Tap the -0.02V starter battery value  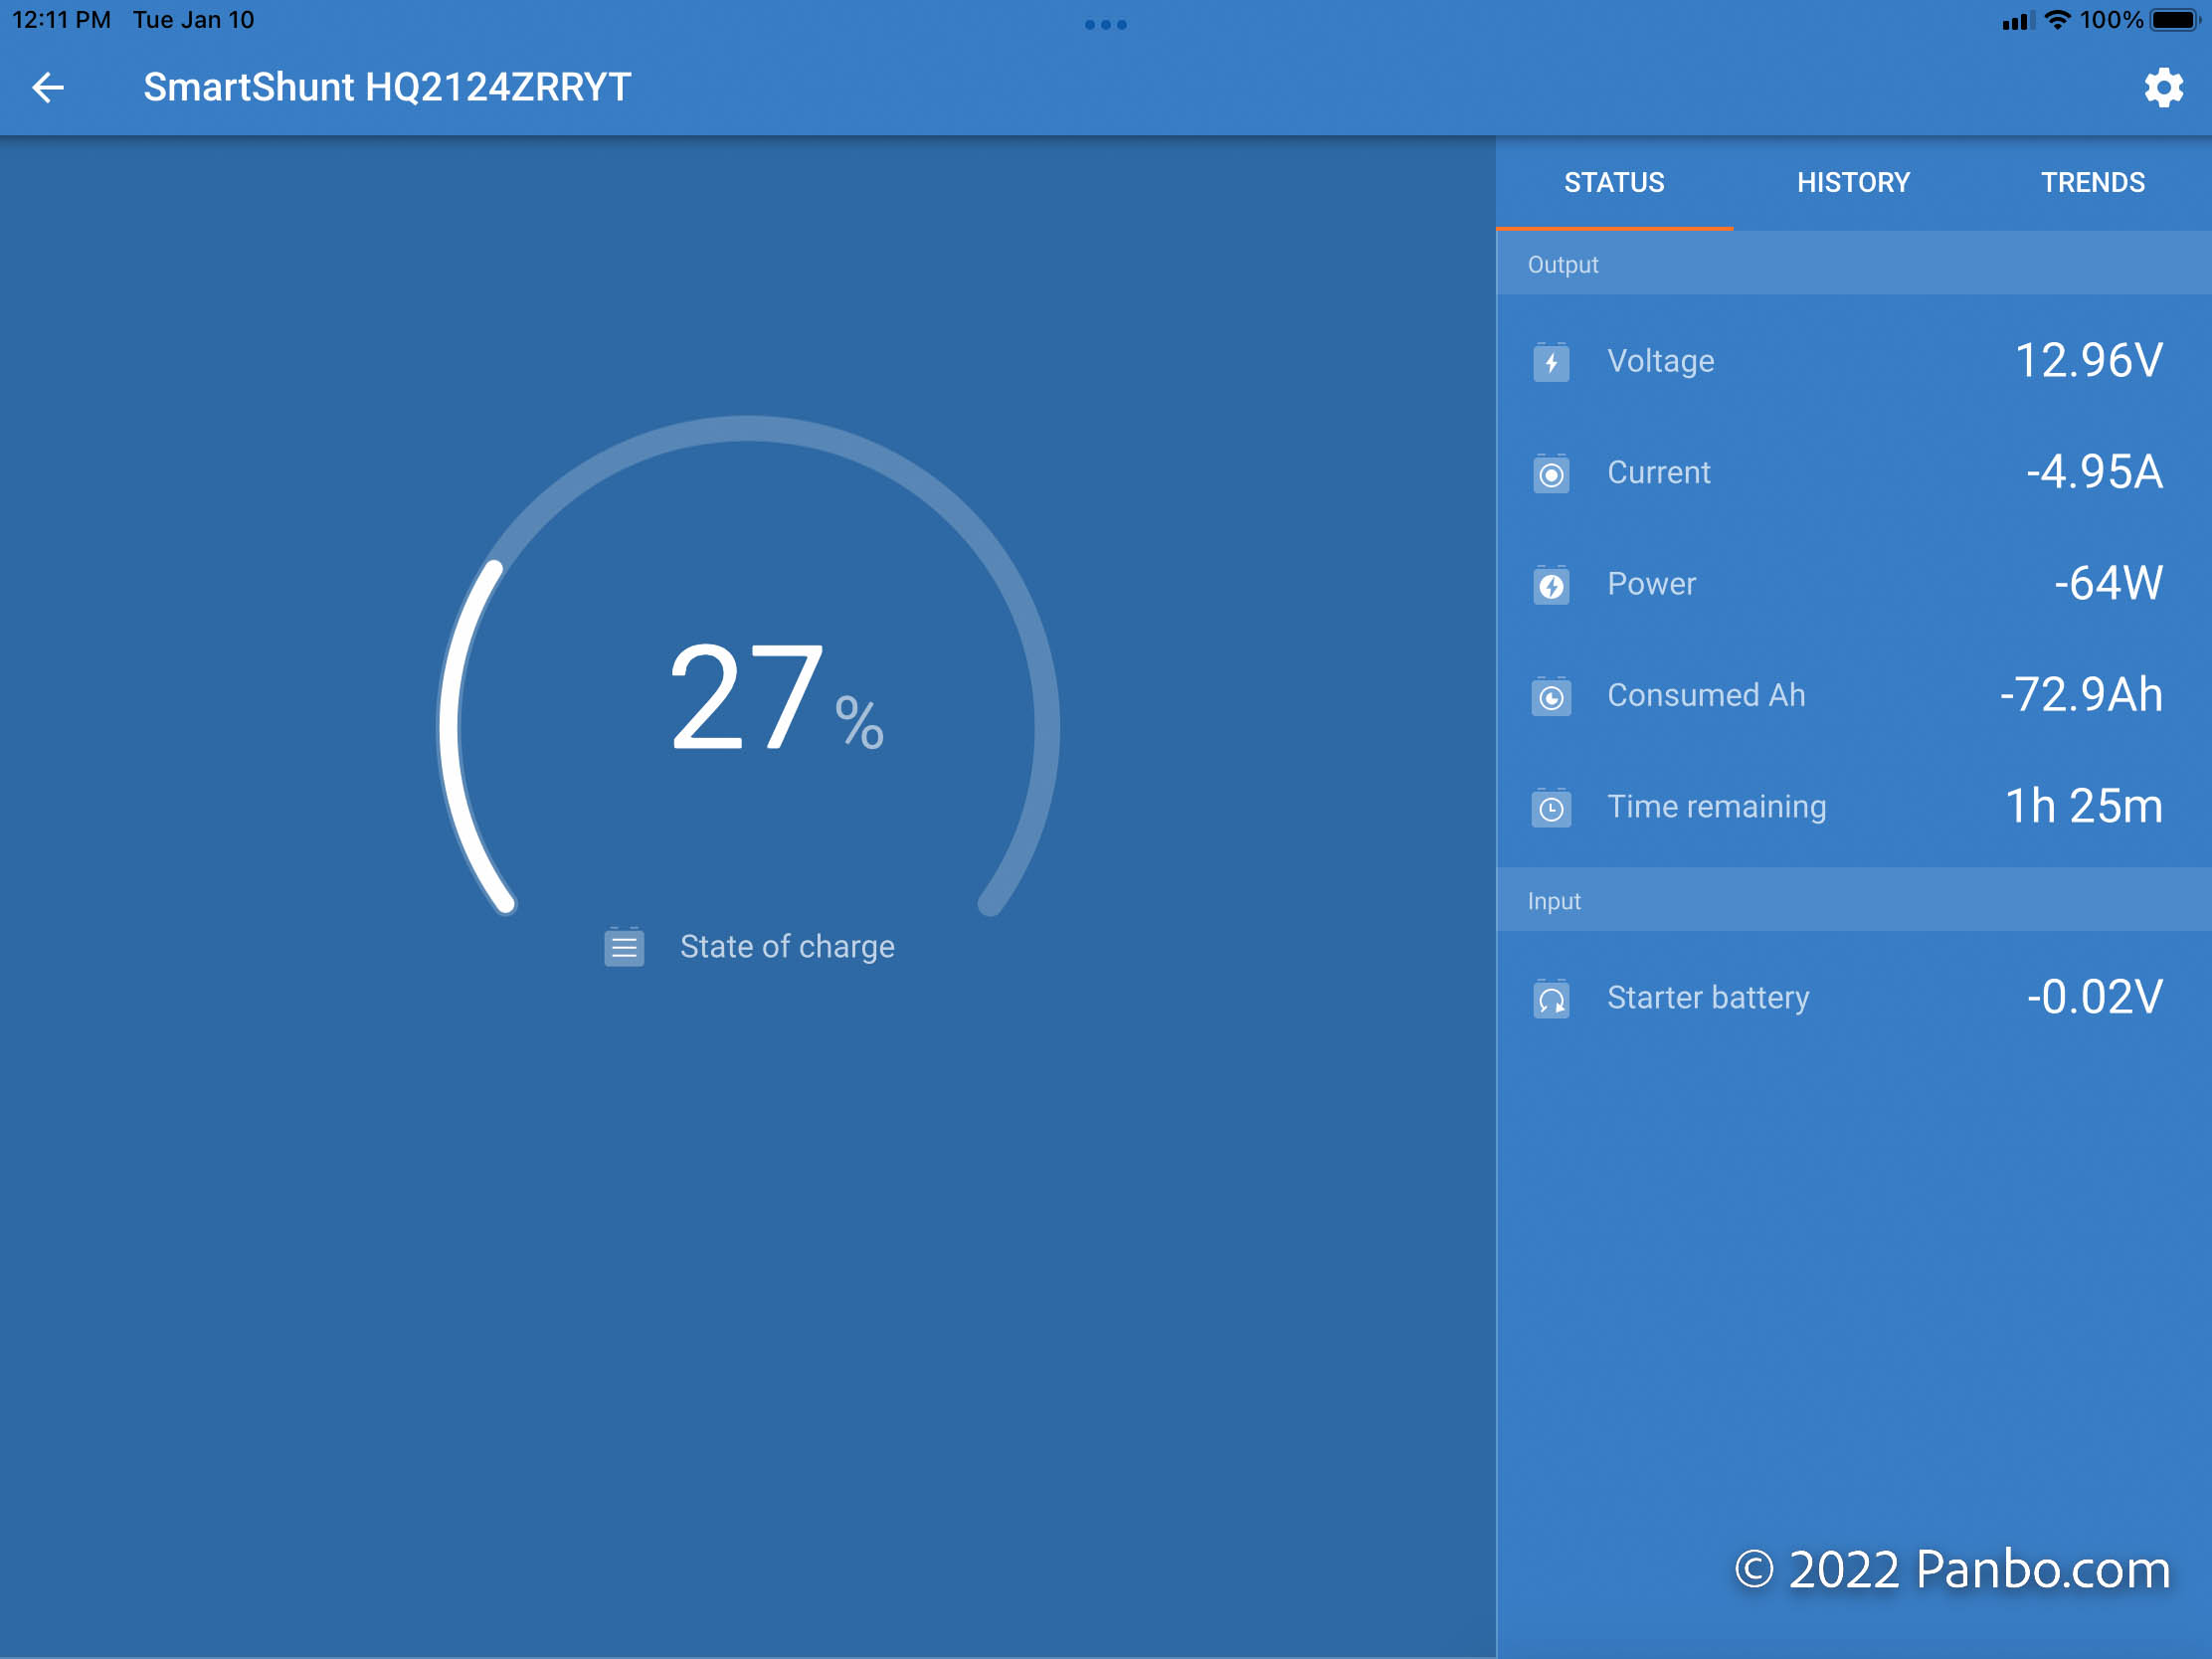tap(2095, 997)
